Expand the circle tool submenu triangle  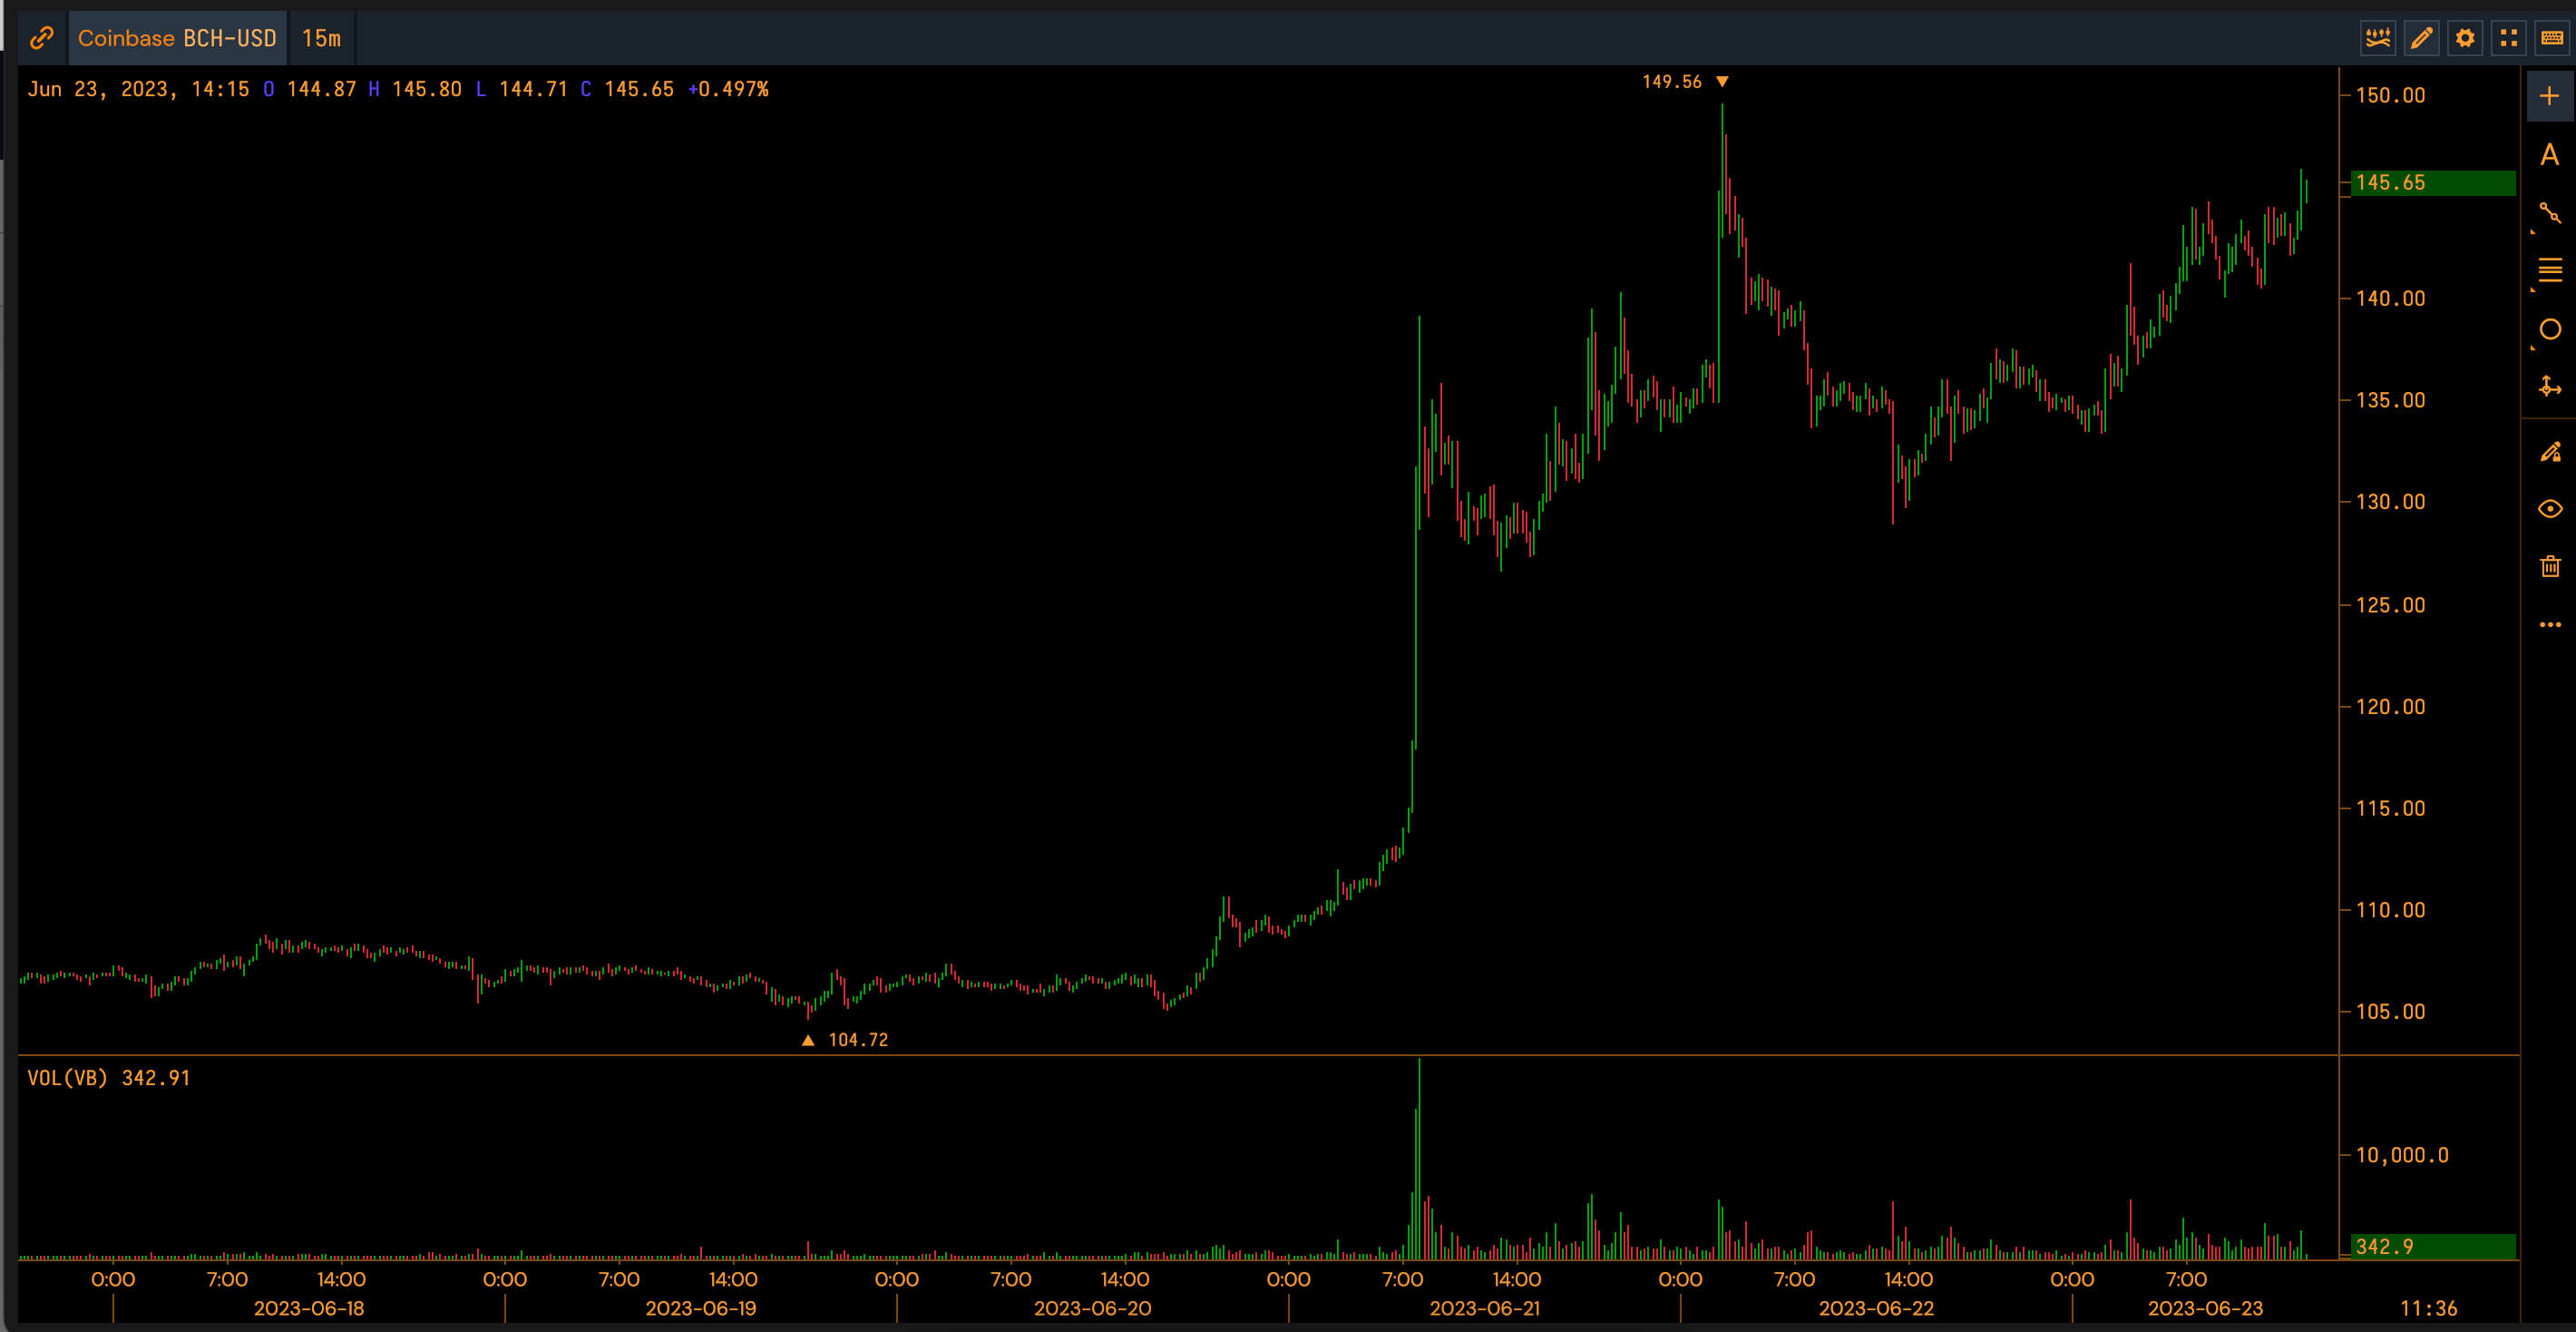pos(2533,349)
